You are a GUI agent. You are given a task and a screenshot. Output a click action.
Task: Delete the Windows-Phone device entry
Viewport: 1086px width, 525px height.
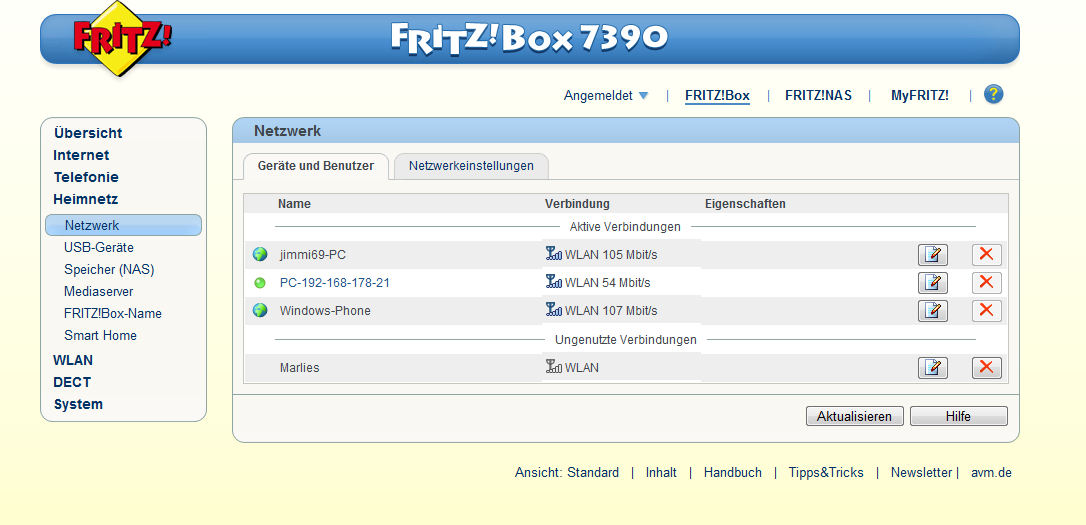987,311
